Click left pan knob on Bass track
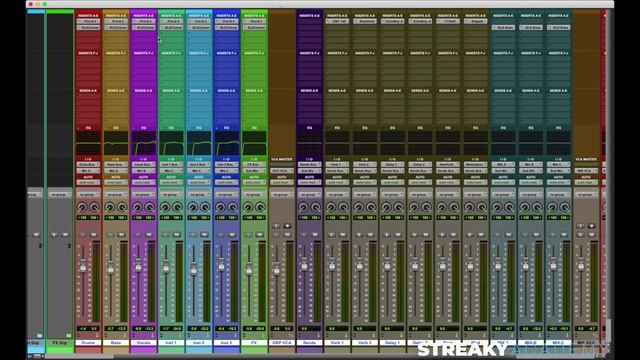Screen dimensions: 640x360 [x=110, y=207]
